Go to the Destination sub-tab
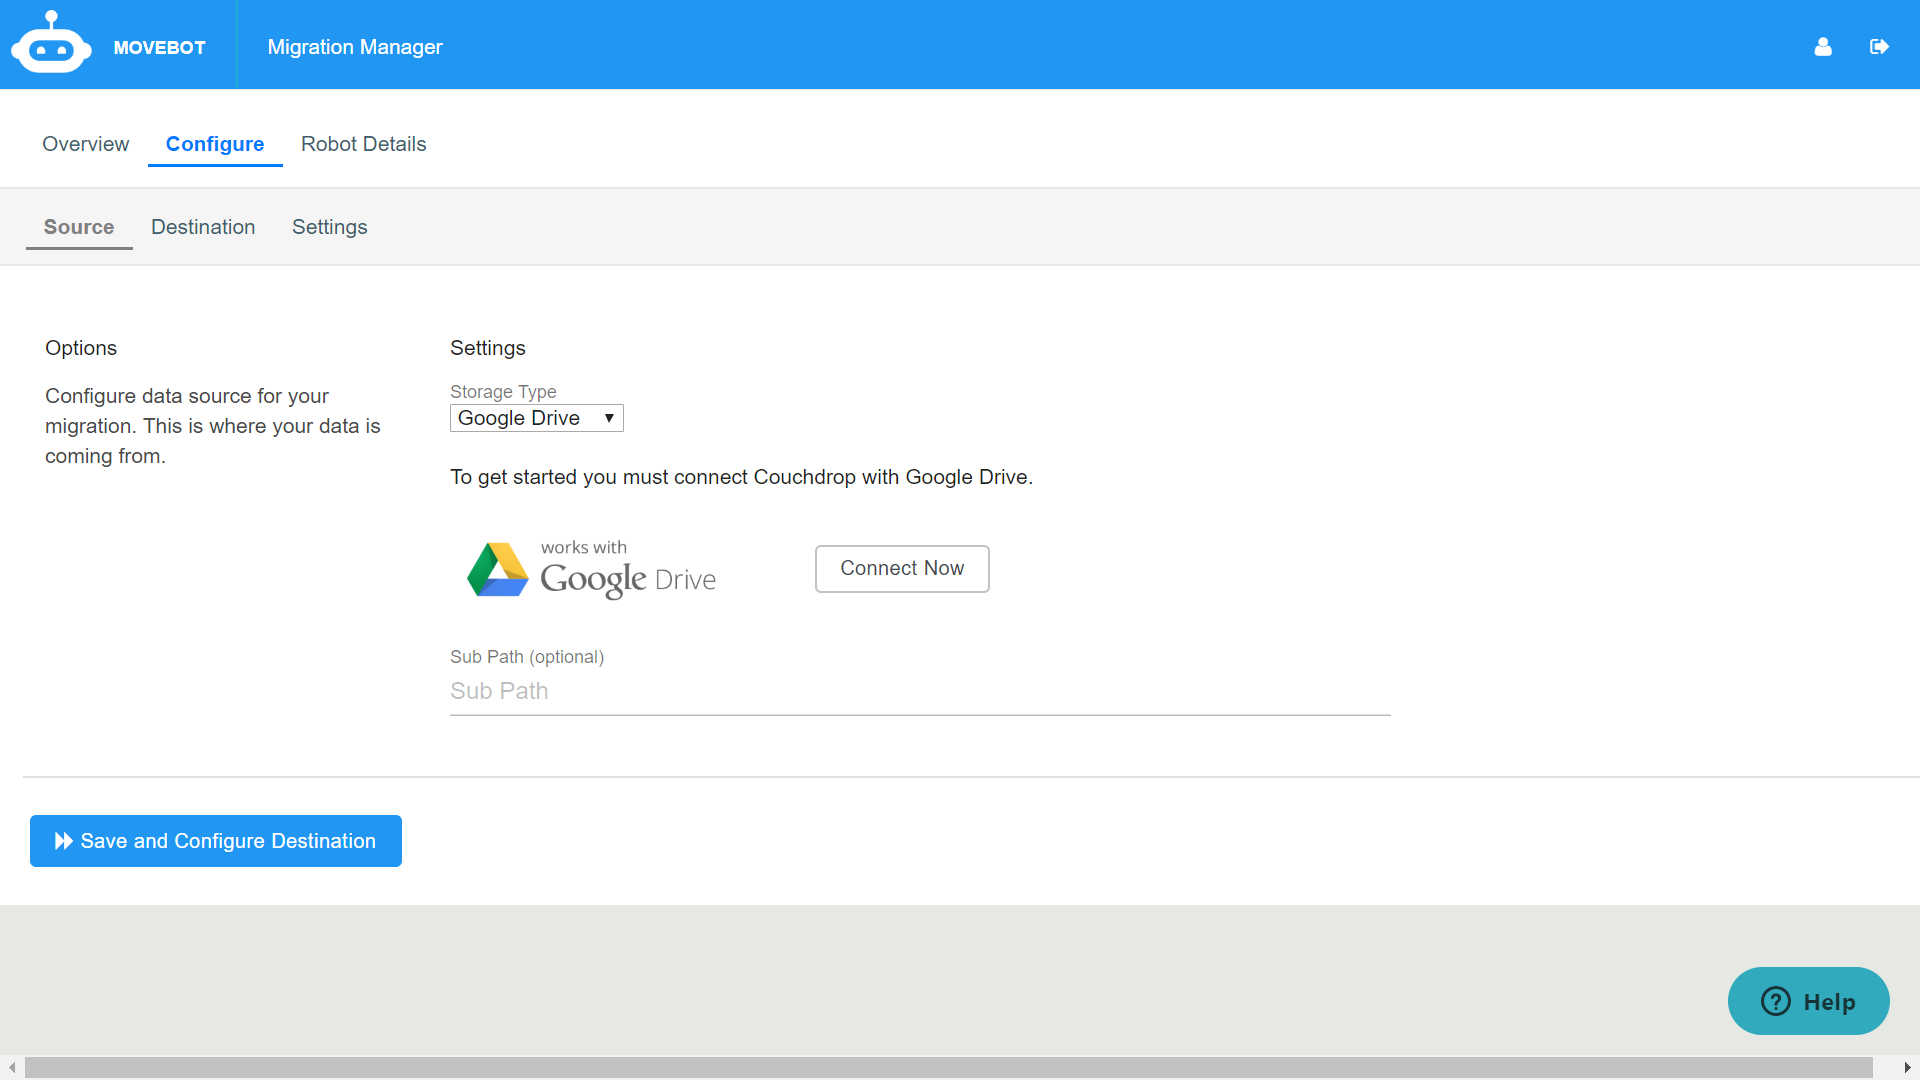1920x1080 pixels. (203, 227)
